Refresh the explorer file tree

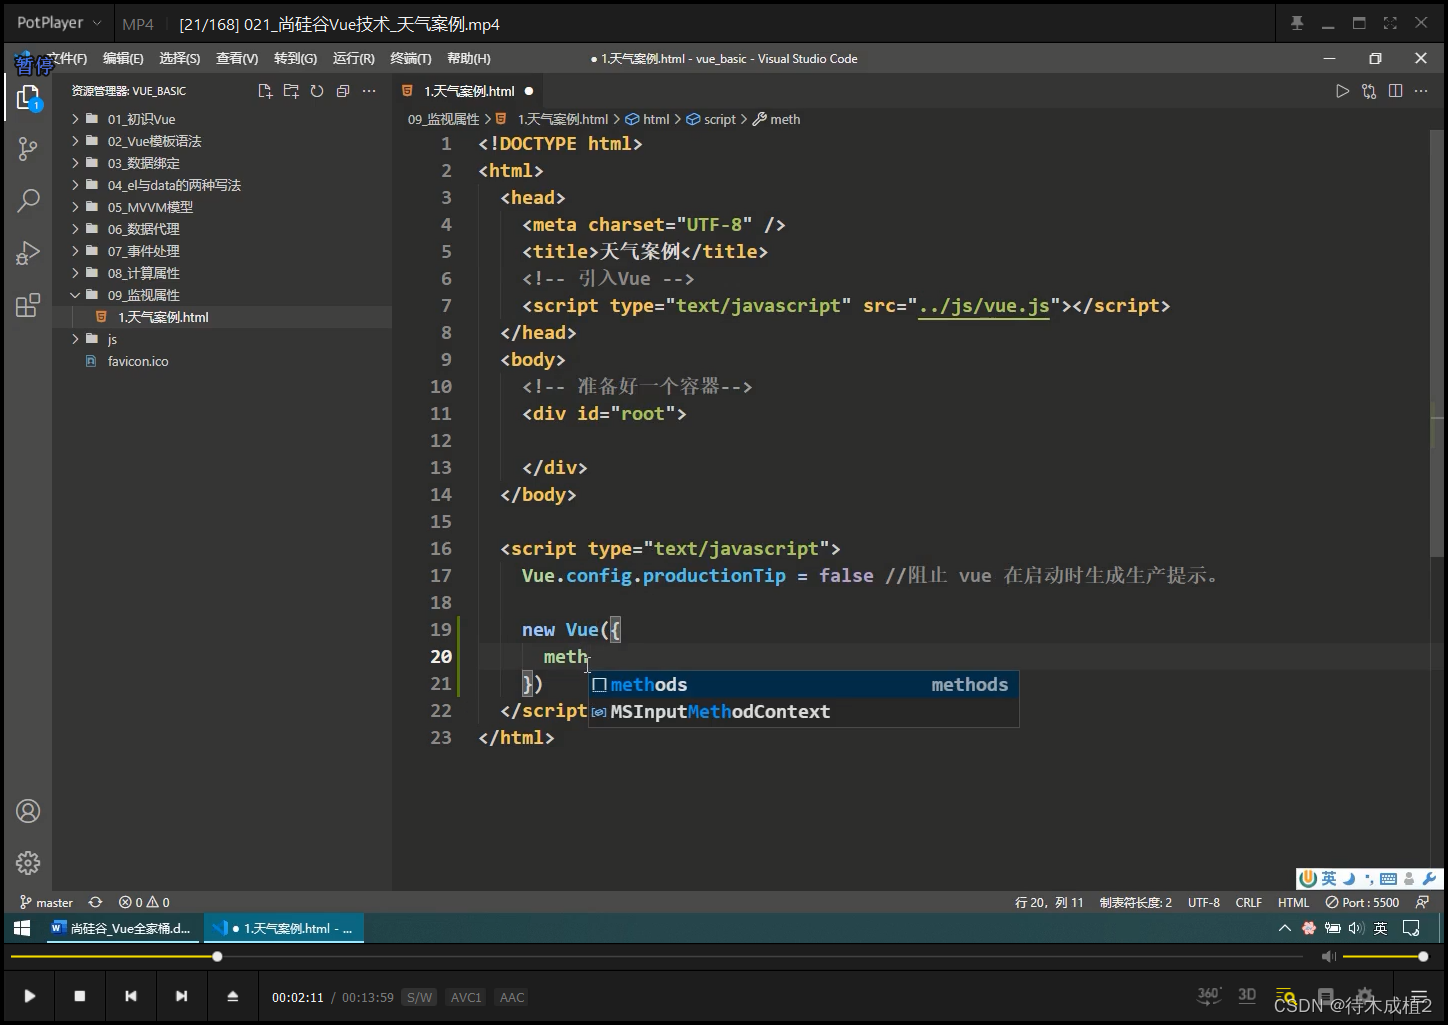coord(317,91)
